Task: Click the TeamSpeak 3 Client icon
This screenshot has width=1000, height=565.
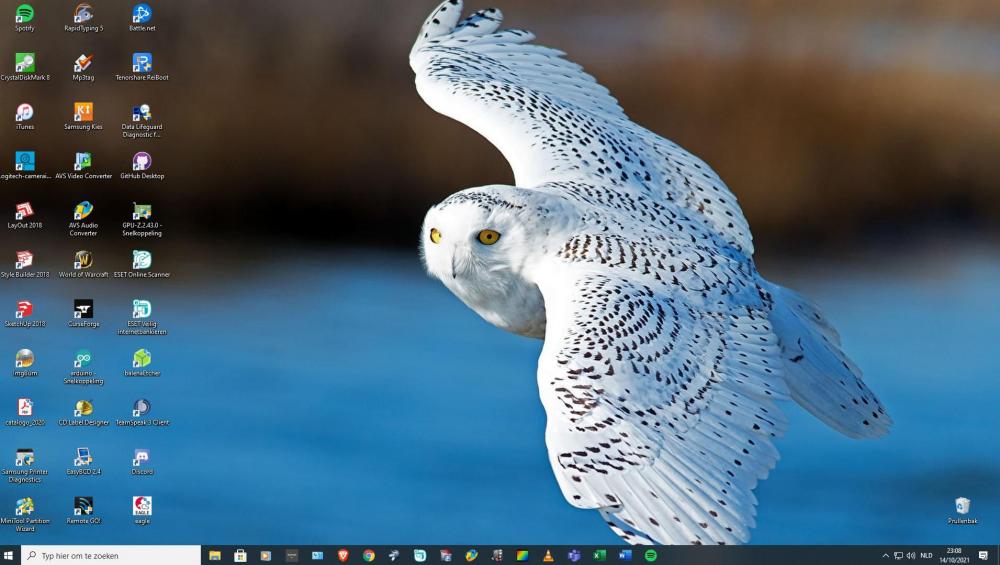Action: pos(142,409)
